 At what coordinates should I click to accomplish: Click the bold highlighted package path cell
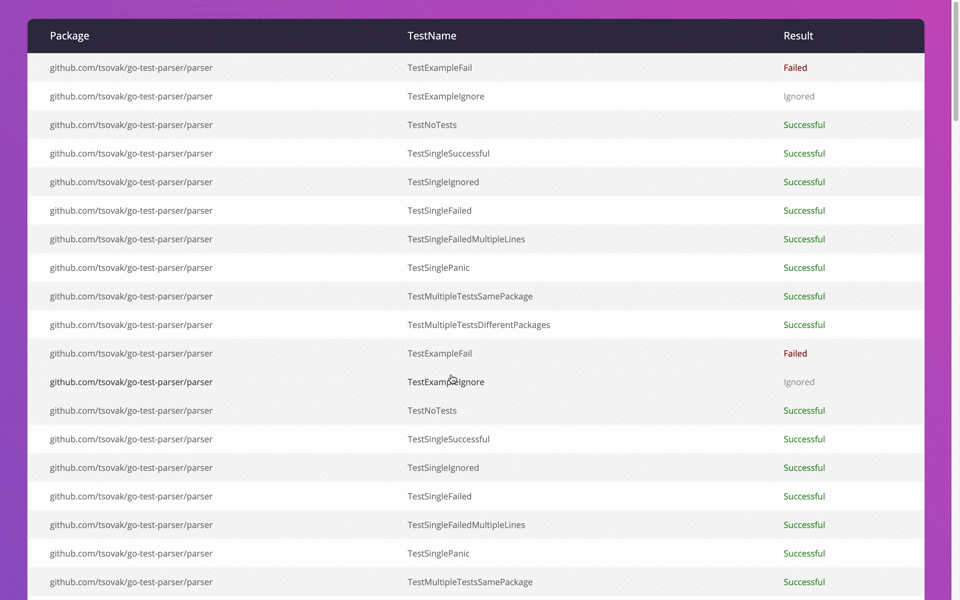pos(131,382)
